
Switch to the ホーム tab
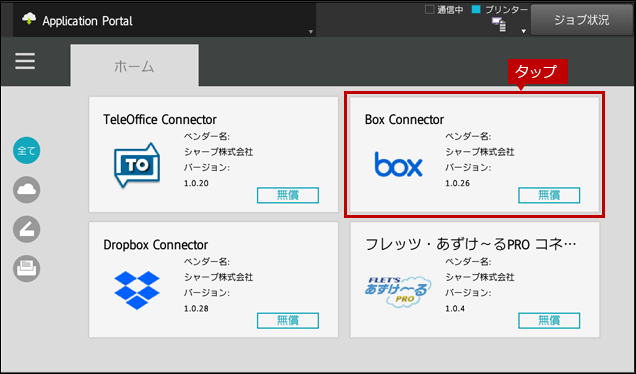pos(134,66)
